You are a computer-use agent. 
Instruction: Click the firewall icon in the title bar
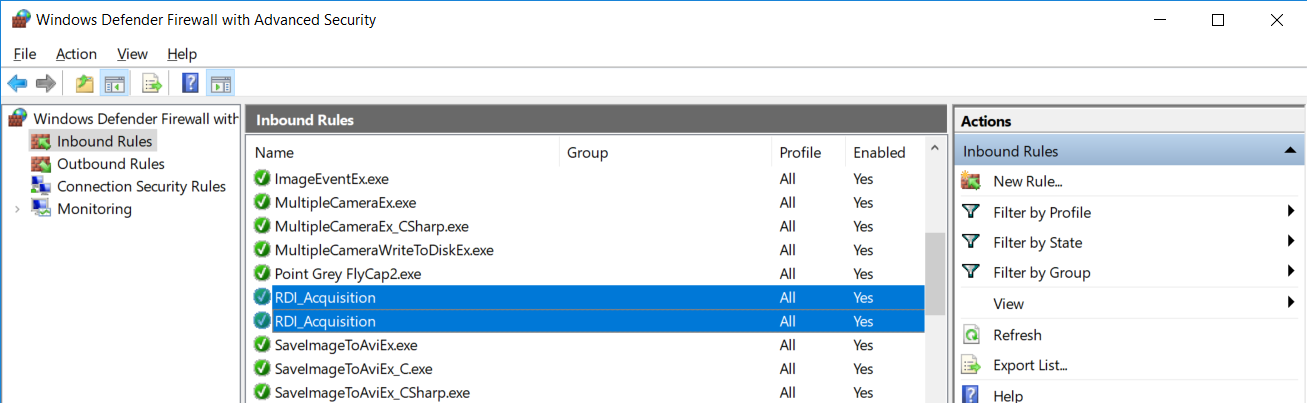(x=21, y=19)
